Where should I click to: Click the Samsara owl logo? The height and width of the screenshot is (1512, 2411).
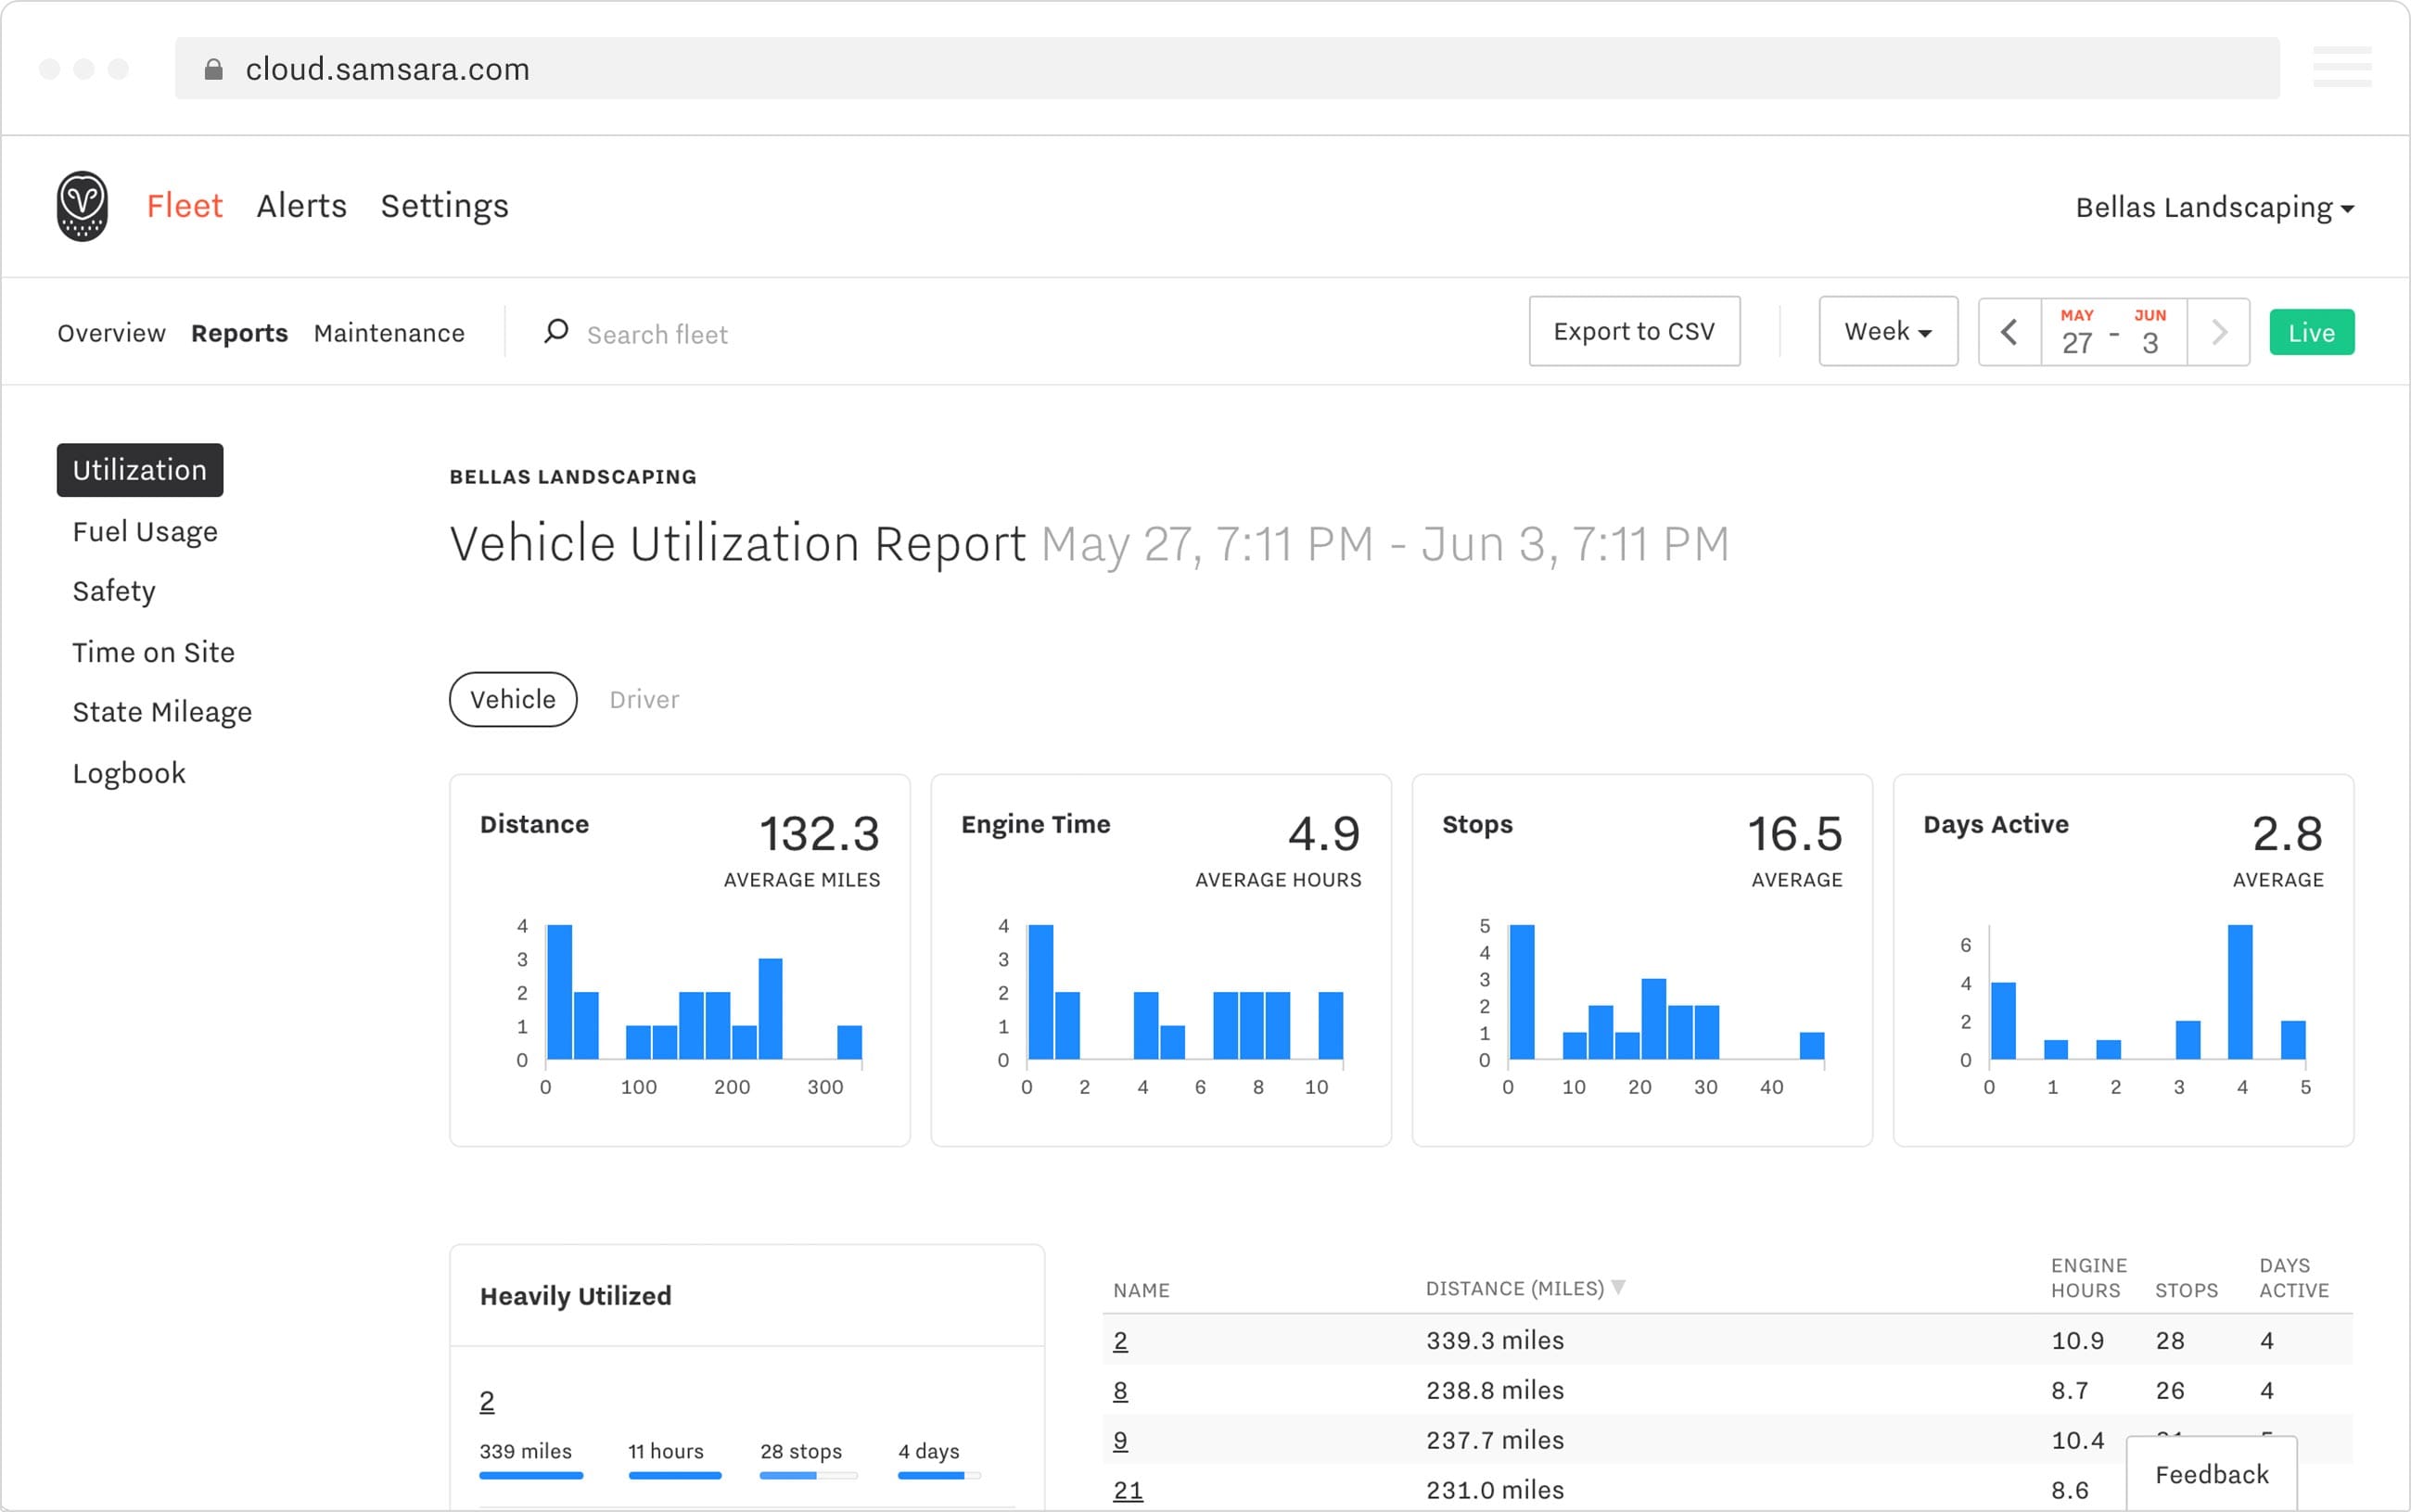(x=82, y=206)
